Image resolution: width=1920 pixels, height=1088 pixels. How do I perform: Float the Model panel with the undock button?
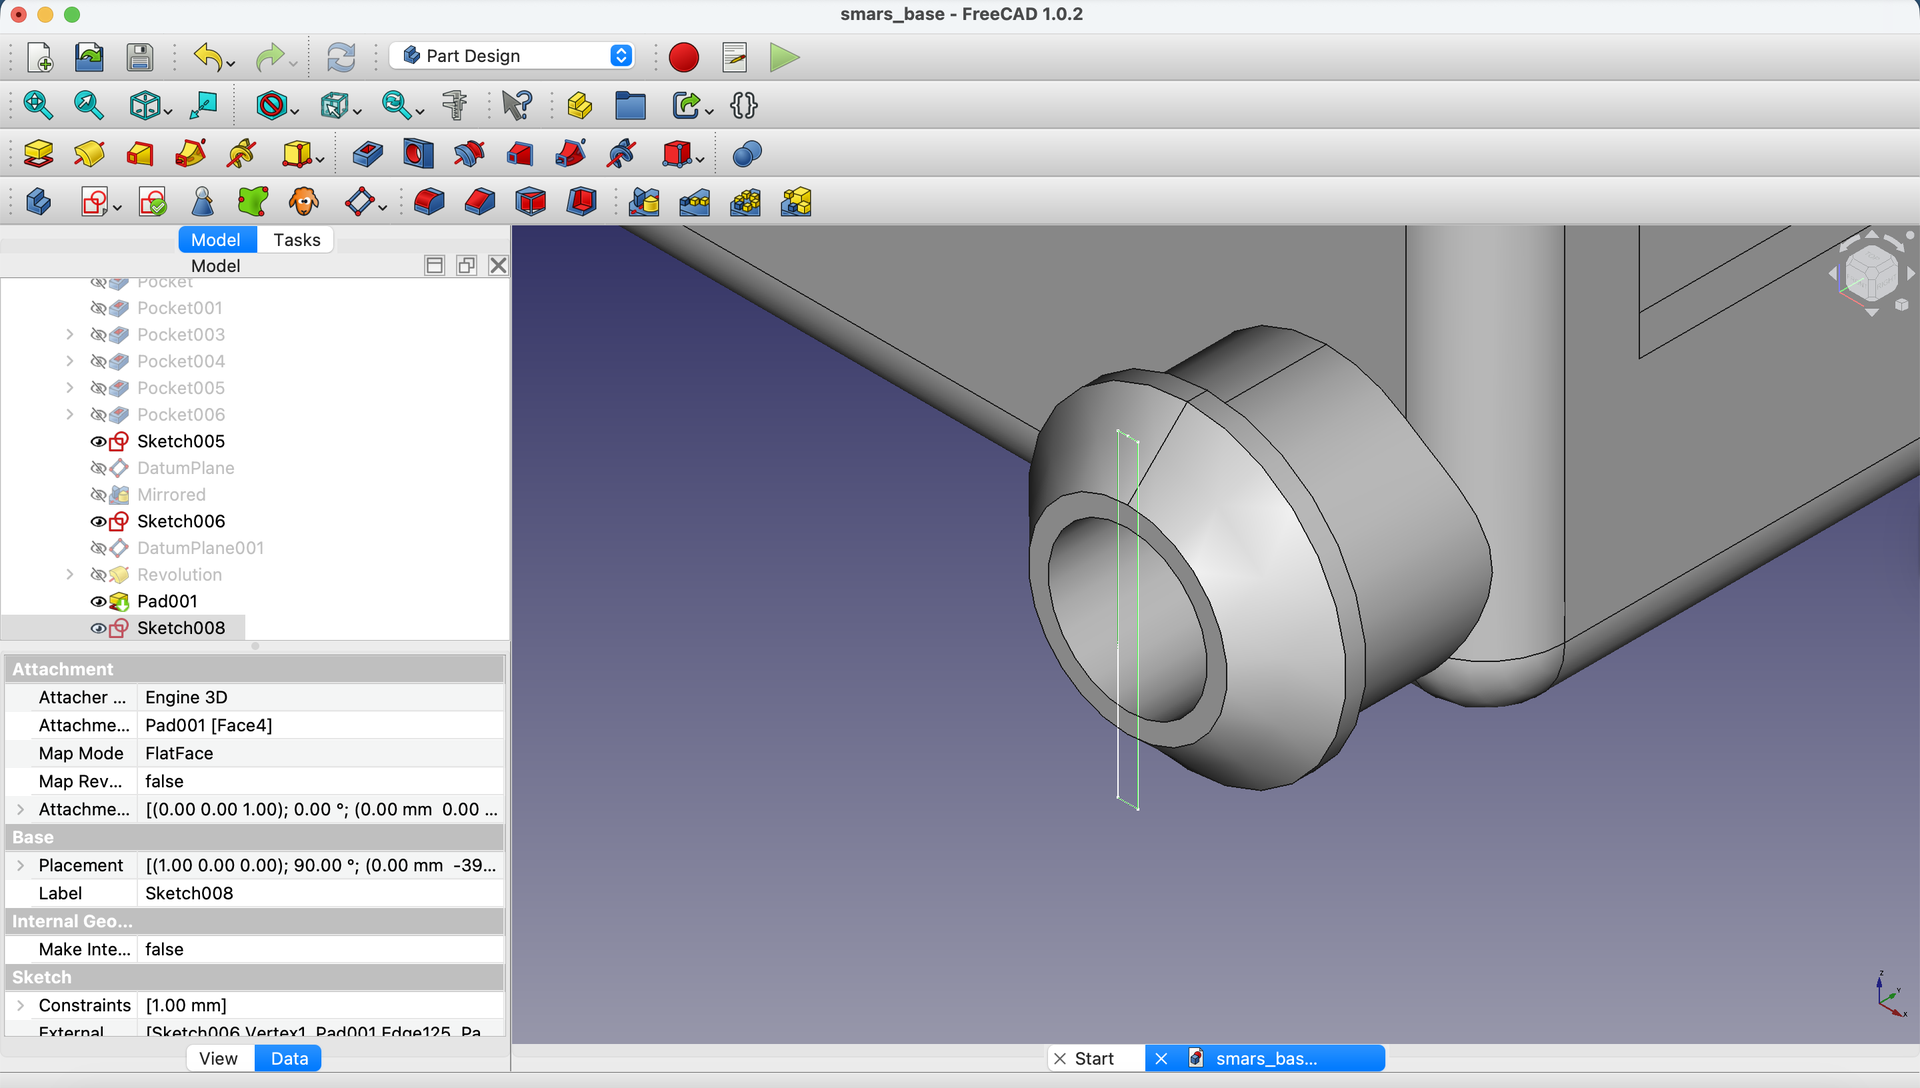pos(466,265)
